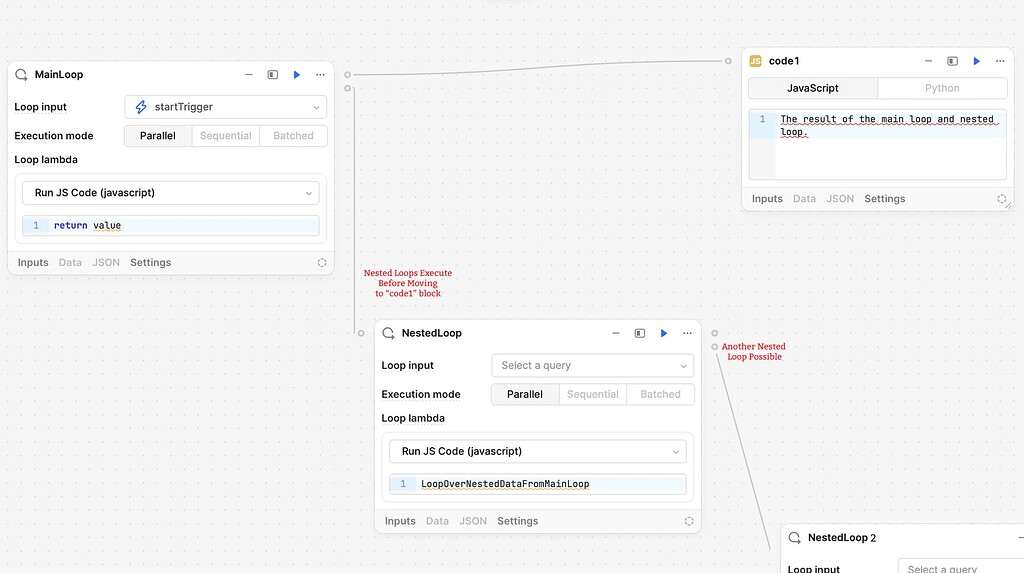The image size is (1024, 573).
Task: Open the code1 block's three-dot menu
Action: click(1000, 62)
